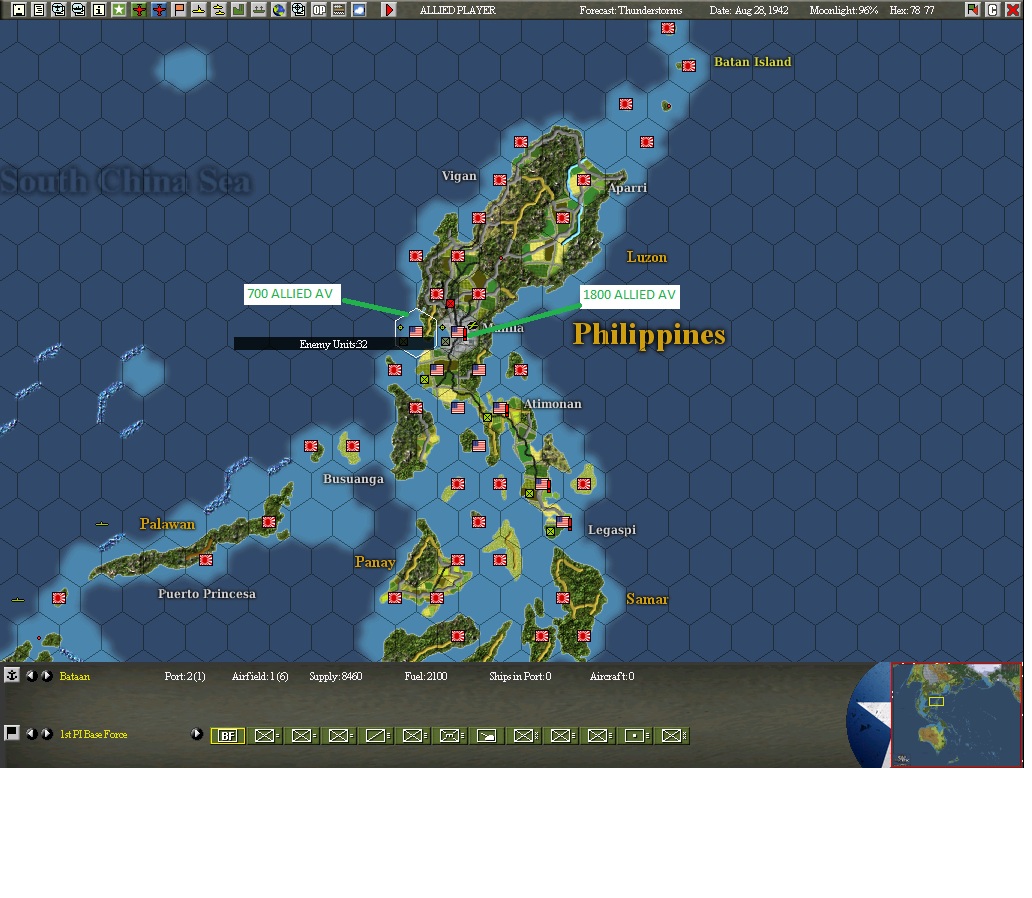Click the 'Airfield: 1 (6)' readout
Image resolution: width=1032 pixels, height=898 pixels.
tap(260, 676)
